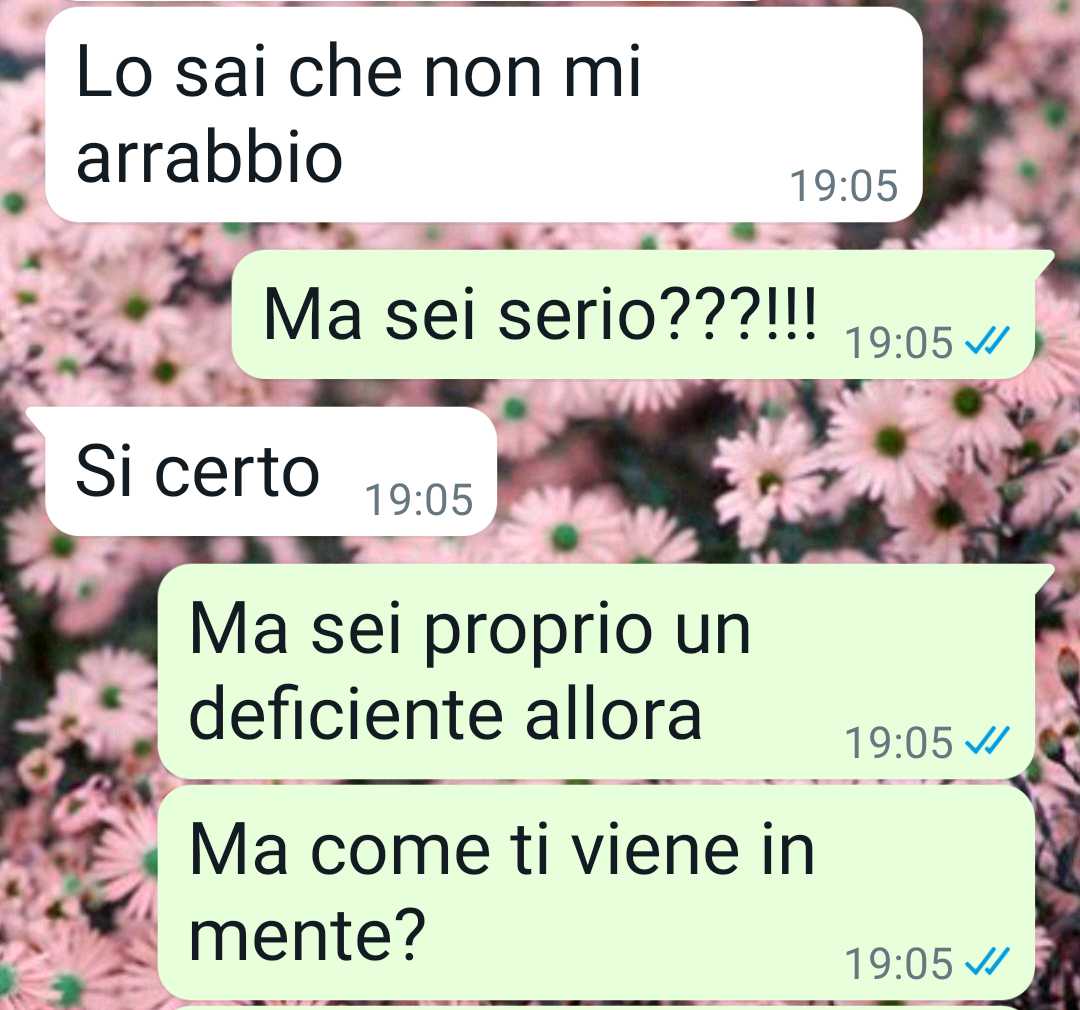Tap the double-check icon on "deficiente allora" message

[987, 741]
